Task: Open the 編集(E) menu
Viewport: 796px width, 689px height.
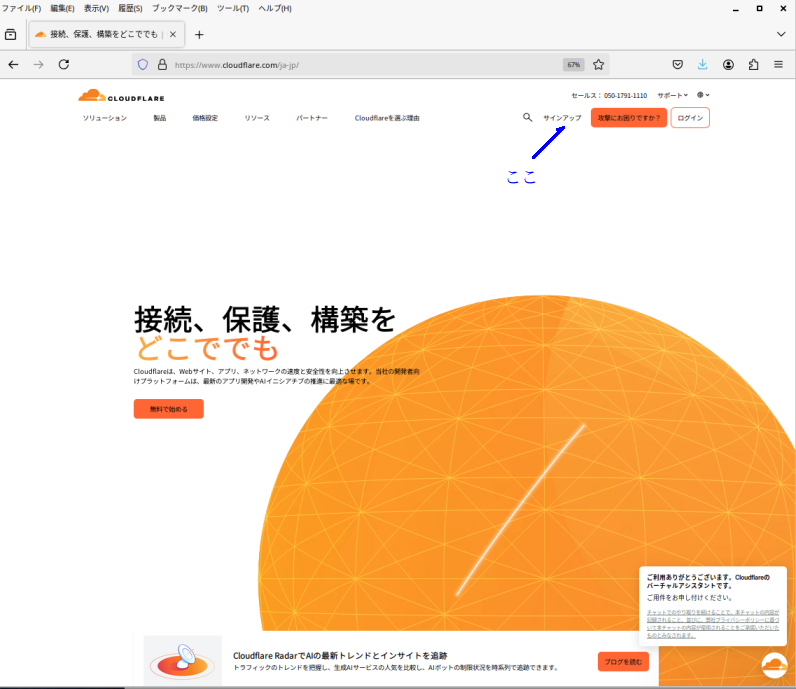Action: click(x=62, y=9)
